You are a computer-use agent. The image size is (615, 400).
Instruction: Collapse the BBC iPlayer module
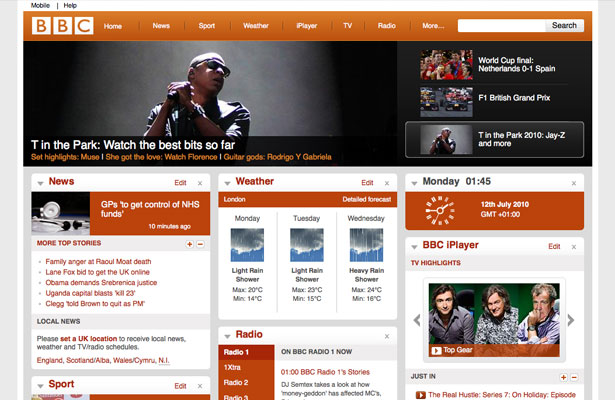414,247
